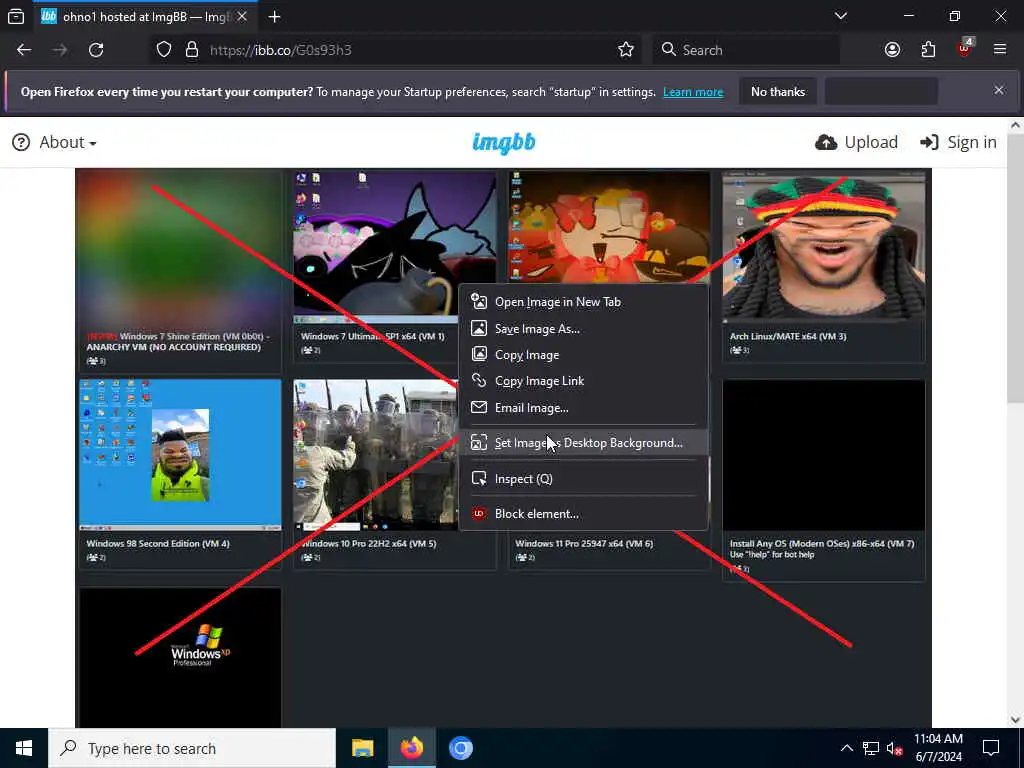
Task: Open the About dropdown menu
Action: (55, 142)
